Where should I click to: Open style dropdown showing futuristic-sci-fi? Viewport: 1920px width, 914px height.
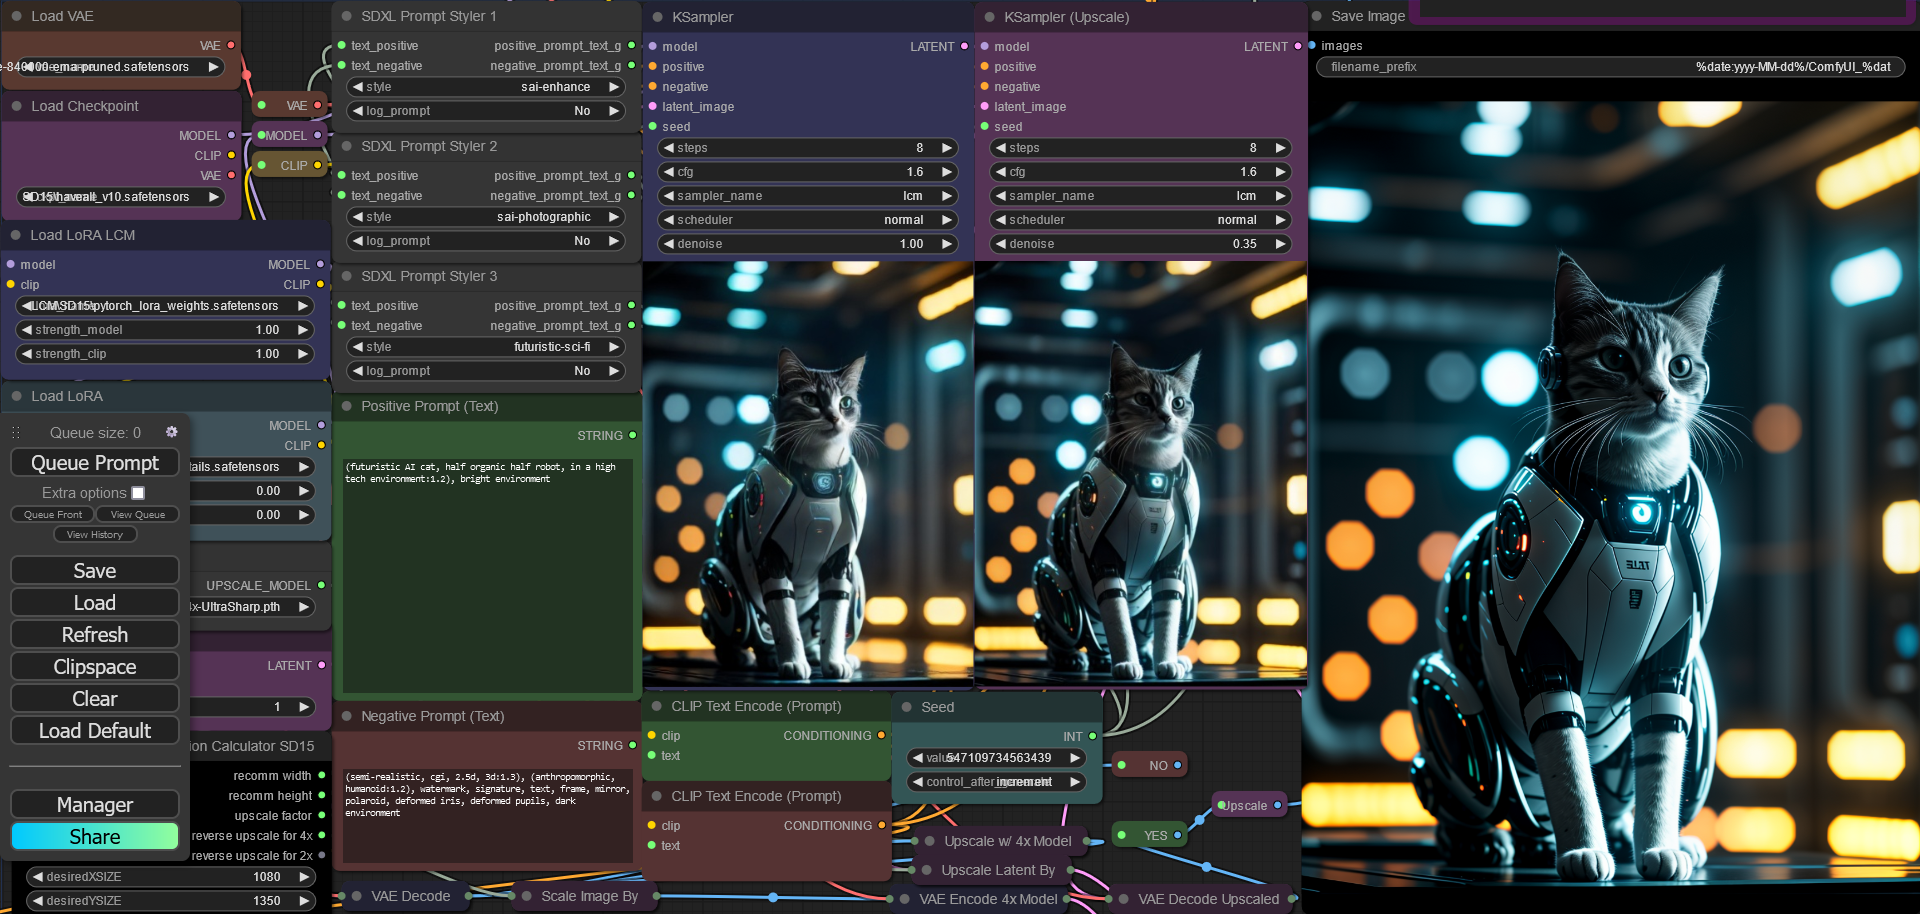pyautogui.click(x=486, y=347)
